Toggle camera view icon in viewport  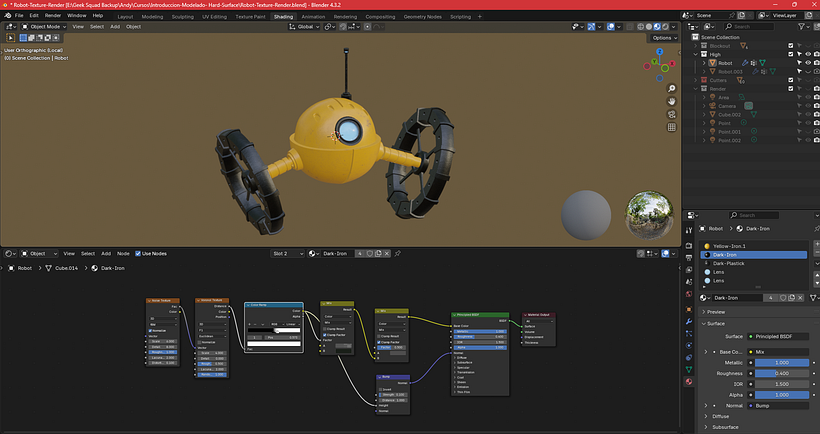672,115
